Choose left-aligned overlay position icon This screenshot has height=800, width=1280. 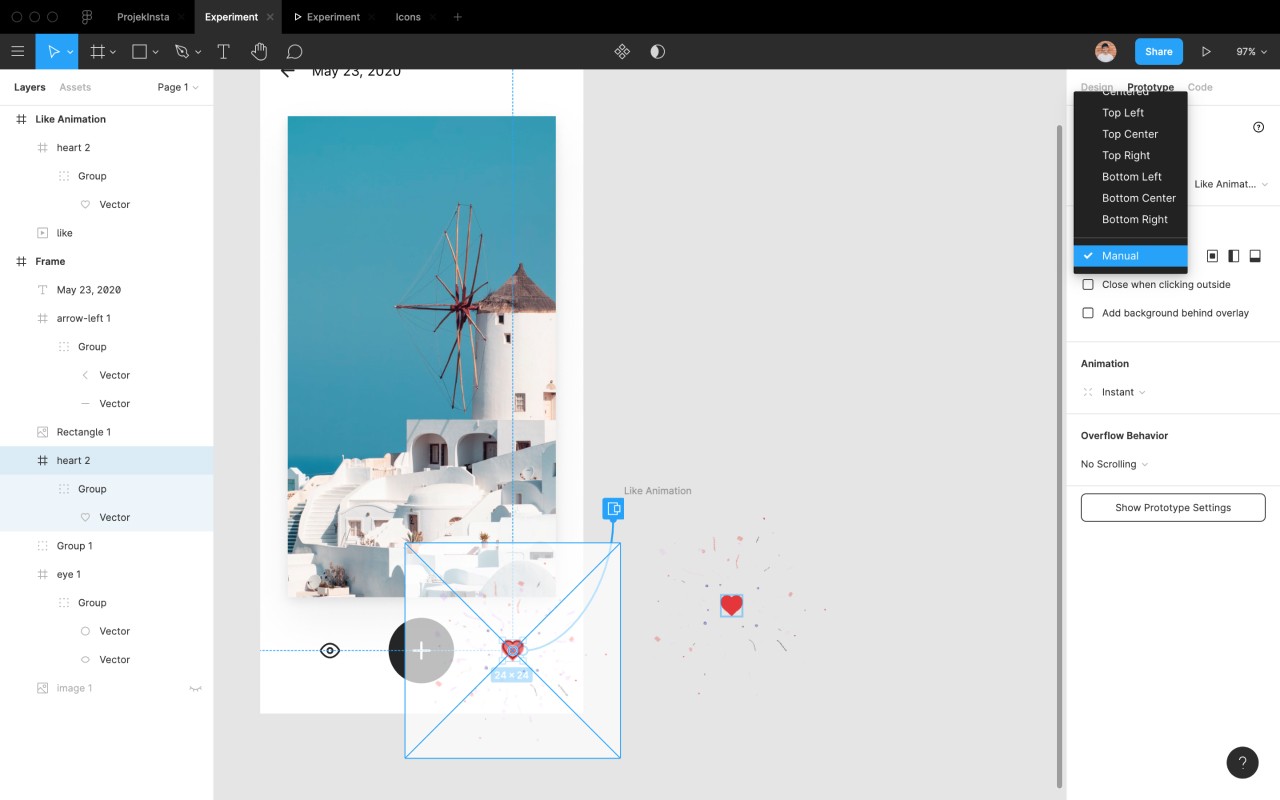1233,256
